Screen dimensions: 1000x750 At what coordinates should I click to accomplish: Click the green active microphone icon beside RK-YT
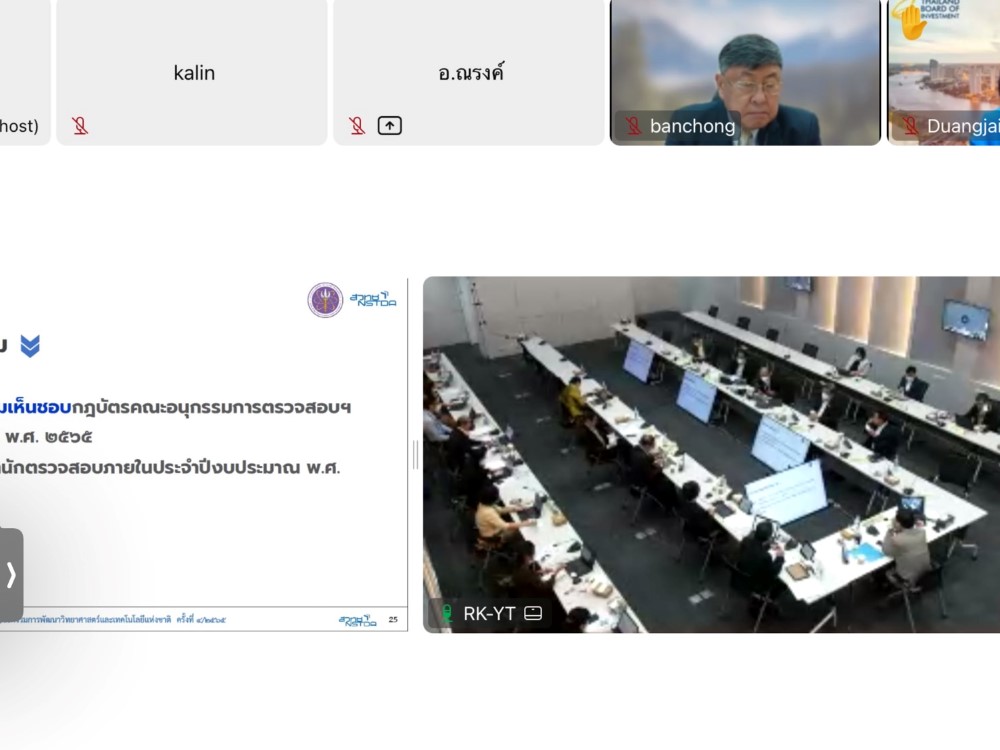click(x=447, y=613)
